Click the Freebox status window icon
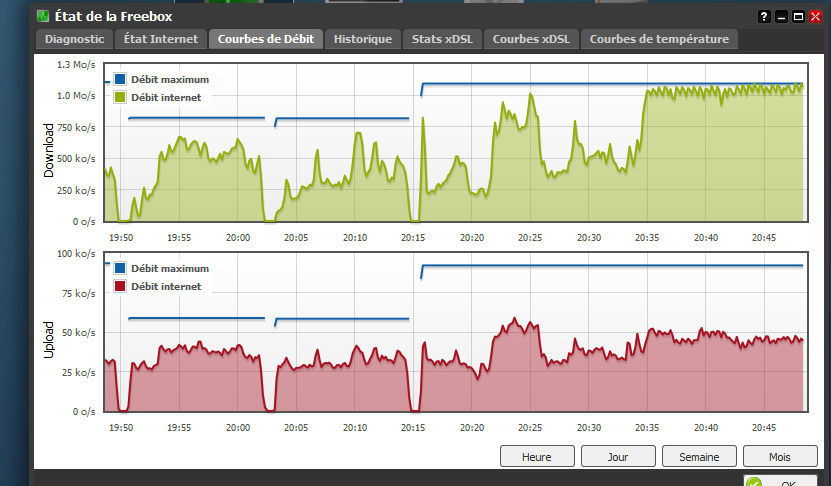The image size is (831, 486). 43,16
